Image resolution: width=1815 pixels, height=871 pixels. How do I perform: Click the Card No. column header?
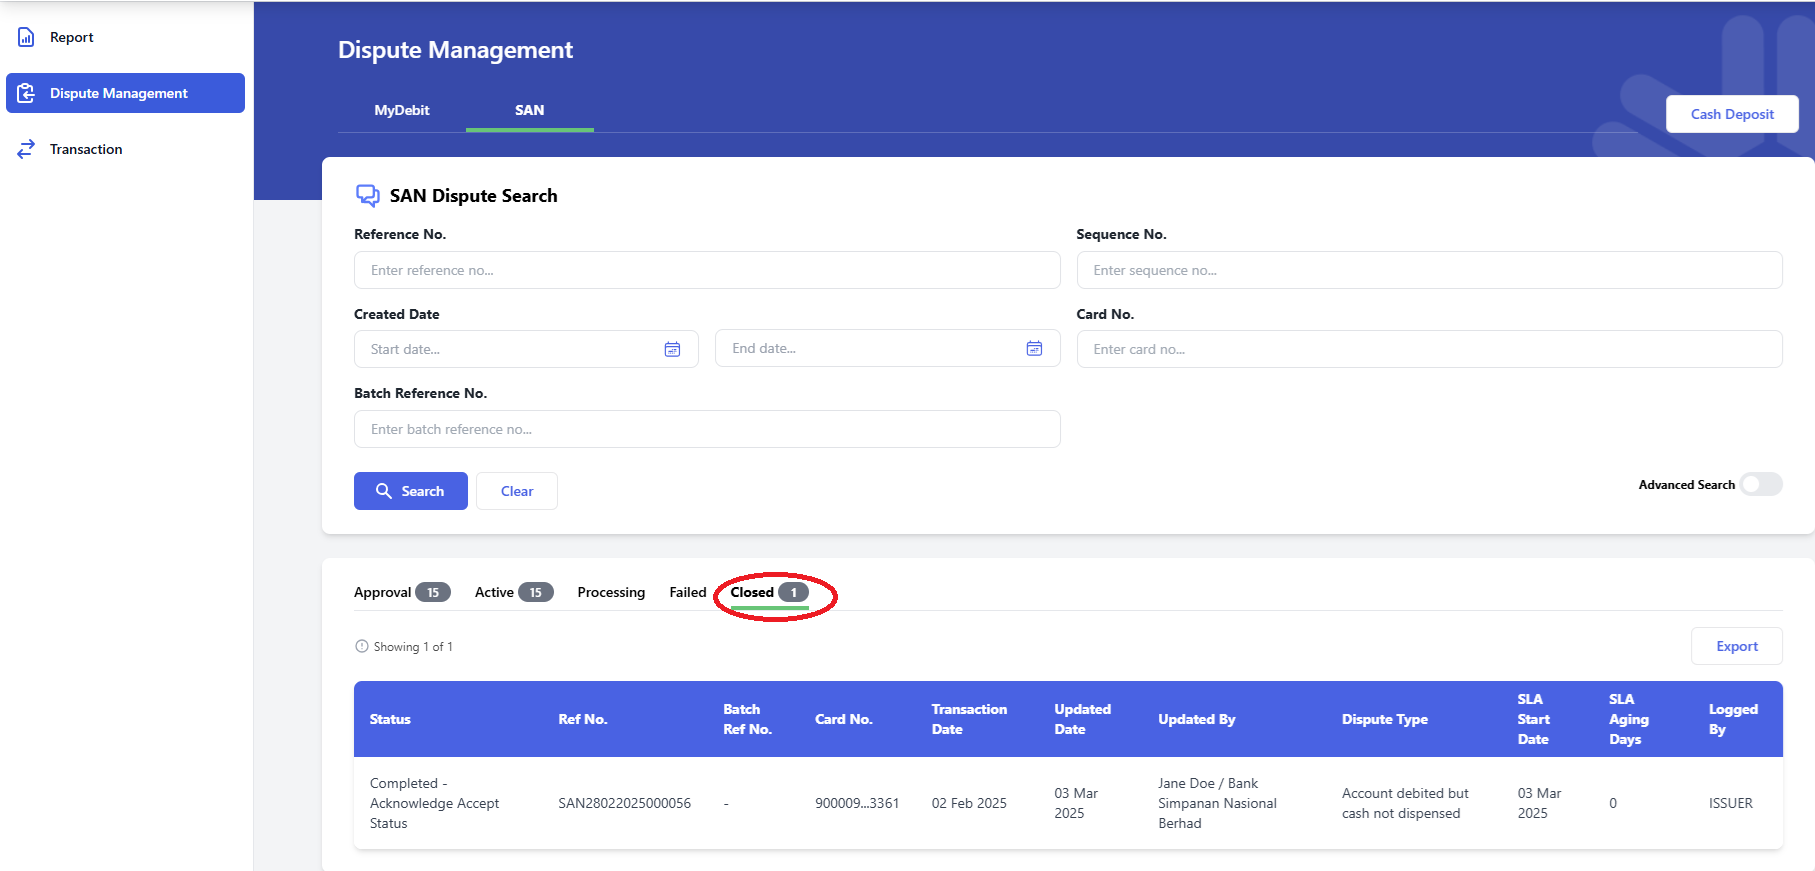(844, 719)
